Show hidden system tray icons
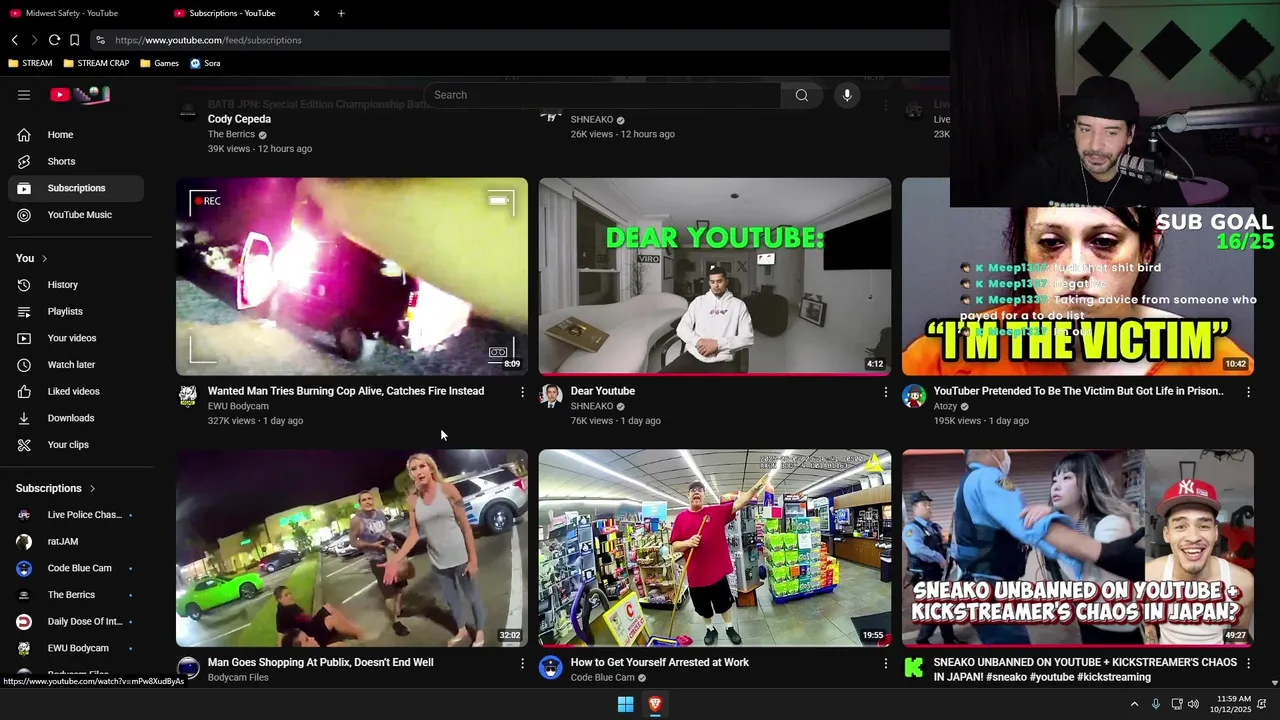This screenshot has height=720, width=1280. click(1134, 704)
